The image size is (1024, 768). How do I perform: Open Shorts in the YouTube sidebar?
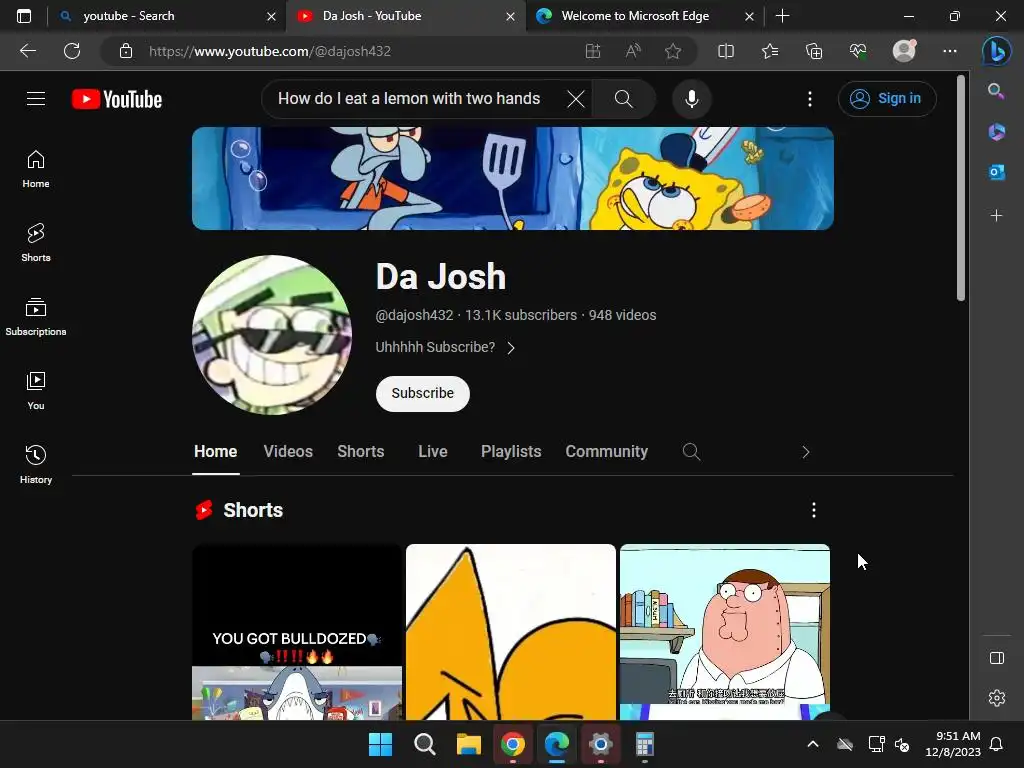coord(36,243)
